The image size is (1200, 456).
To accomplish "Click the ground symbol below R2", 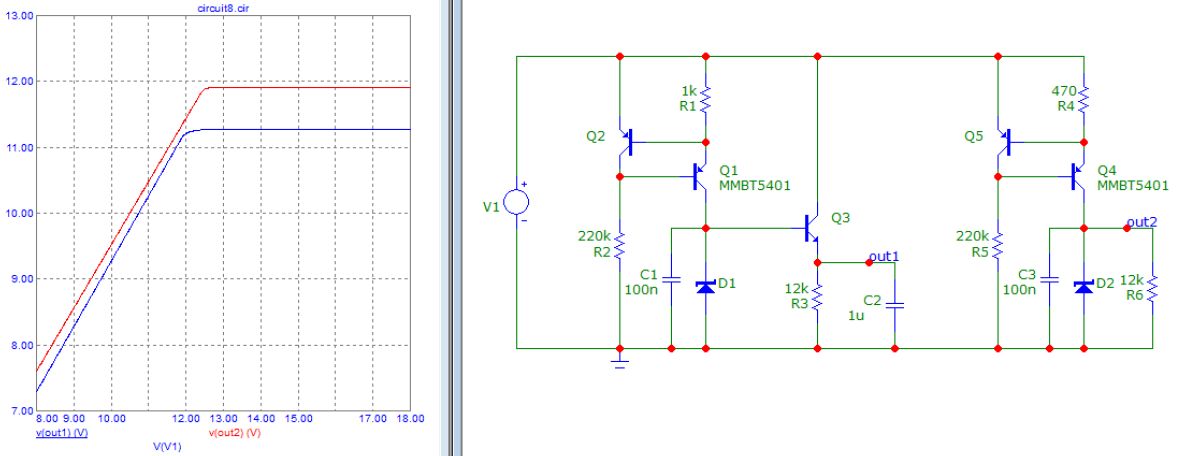I will tap(620, 362).
